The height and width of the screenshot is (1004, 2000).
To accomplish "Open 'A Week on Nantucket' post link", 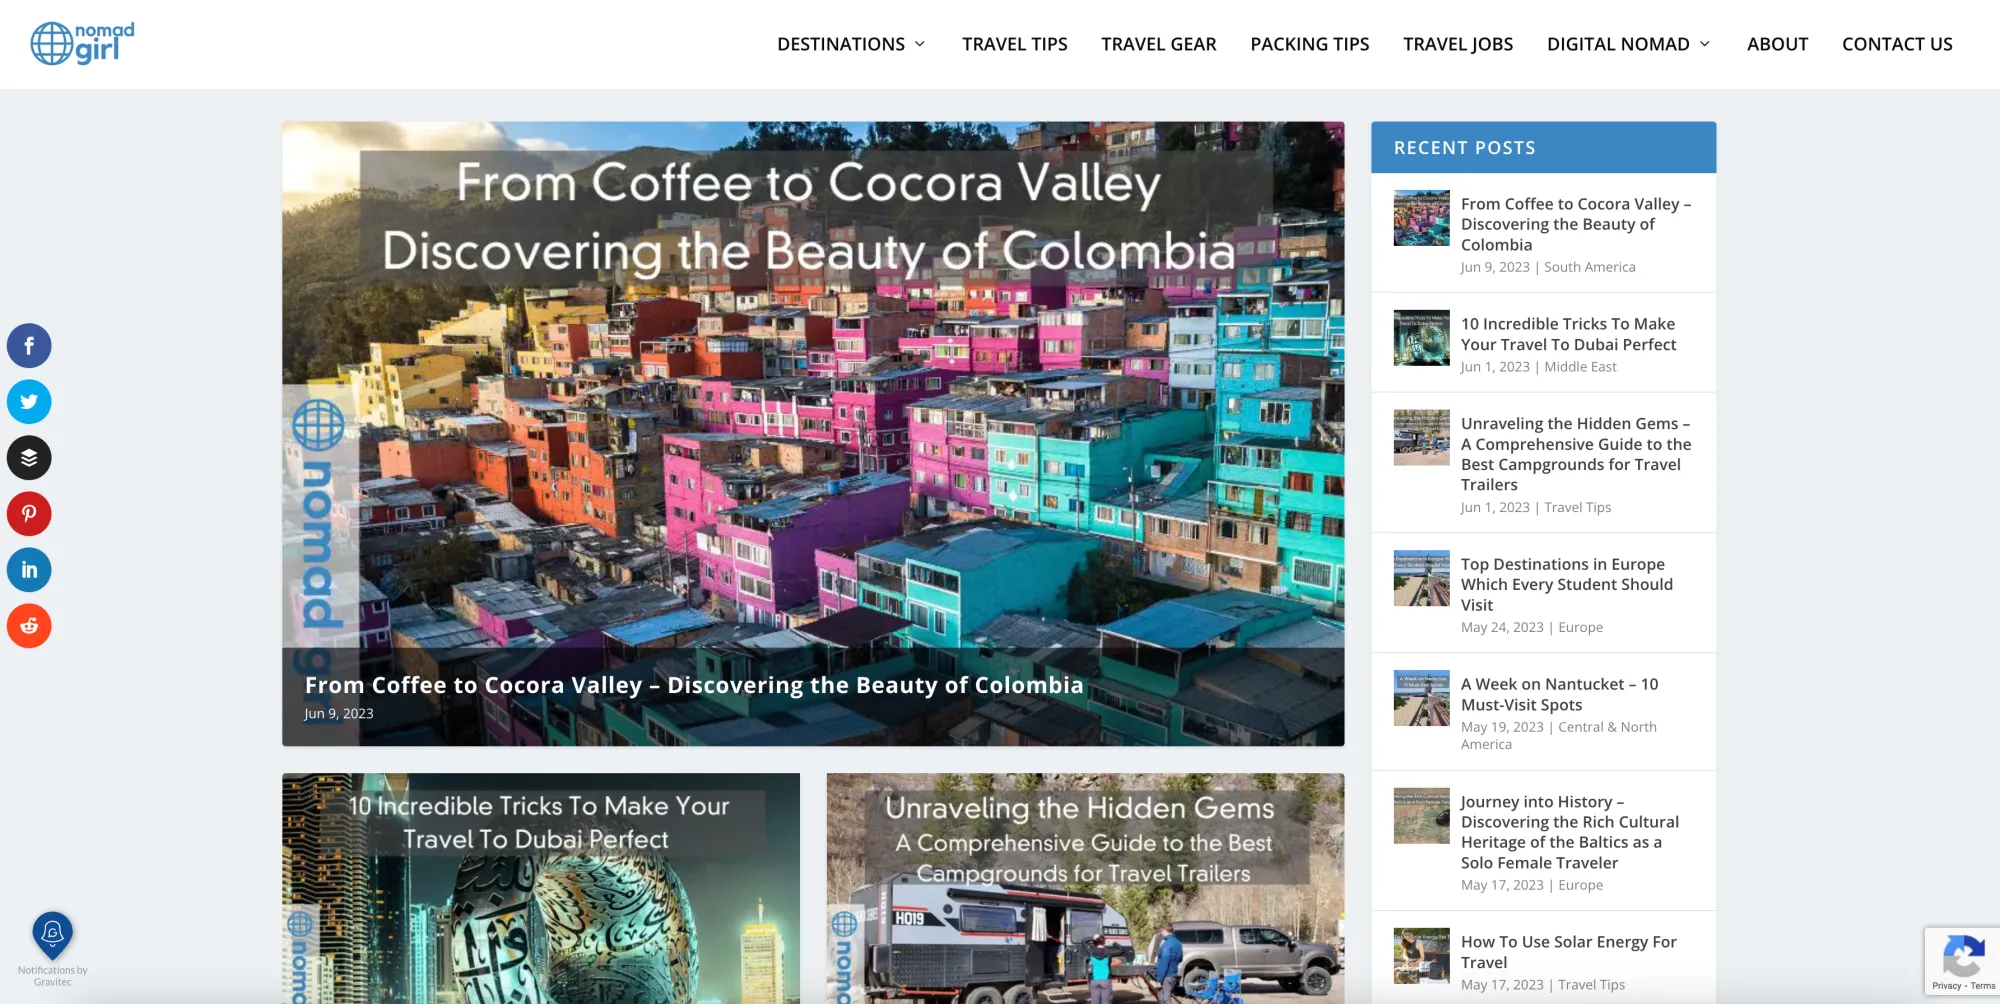I will (1559, 694).
